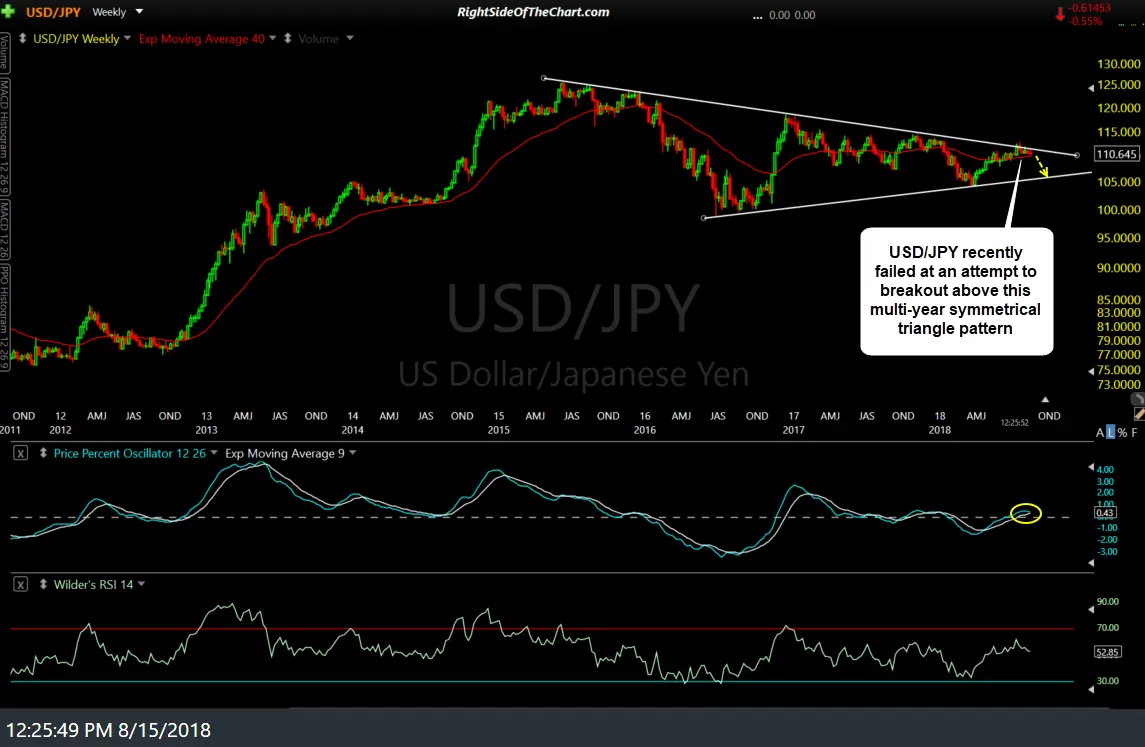
Task: Click the red down-arrow price change icon
Action: (1060, 15)
